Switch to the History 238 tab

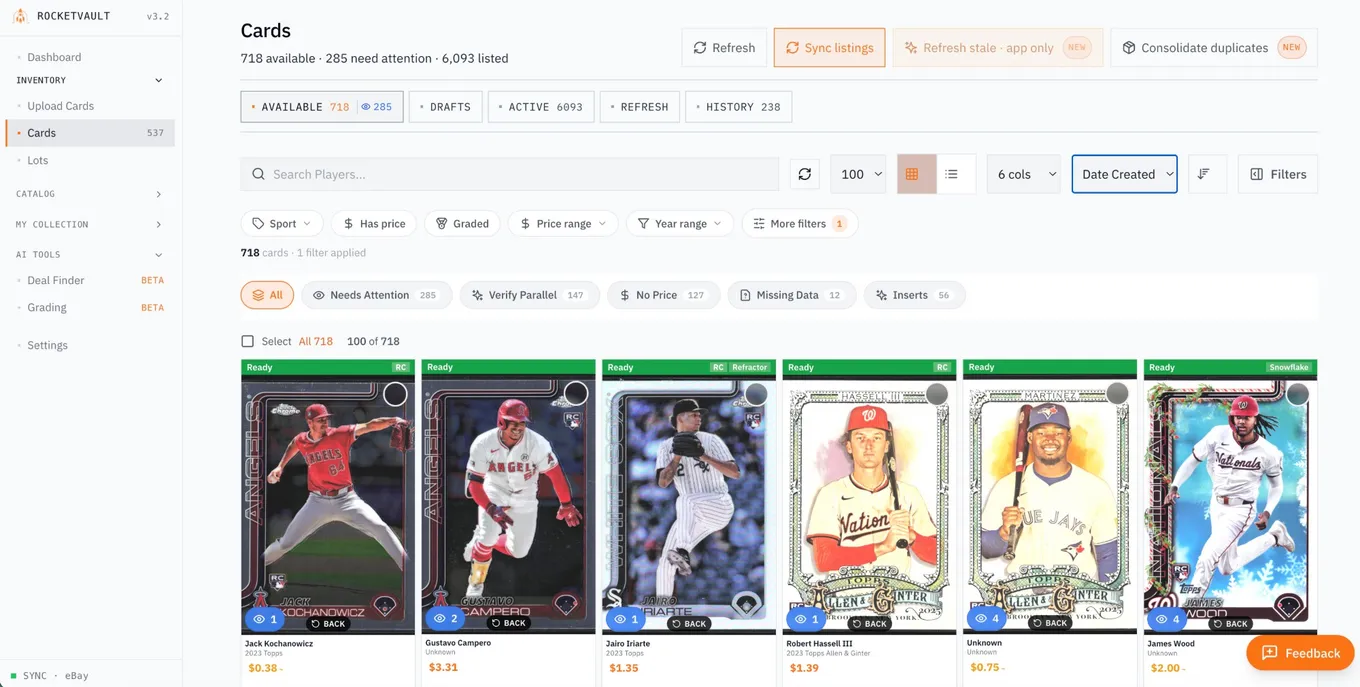tap(739, 107)
